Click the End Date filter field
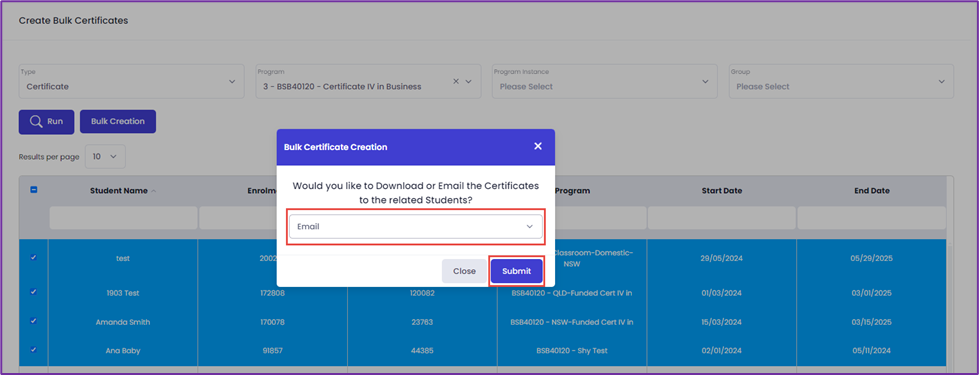The image size is (979, 375). [x=872, y=218]
